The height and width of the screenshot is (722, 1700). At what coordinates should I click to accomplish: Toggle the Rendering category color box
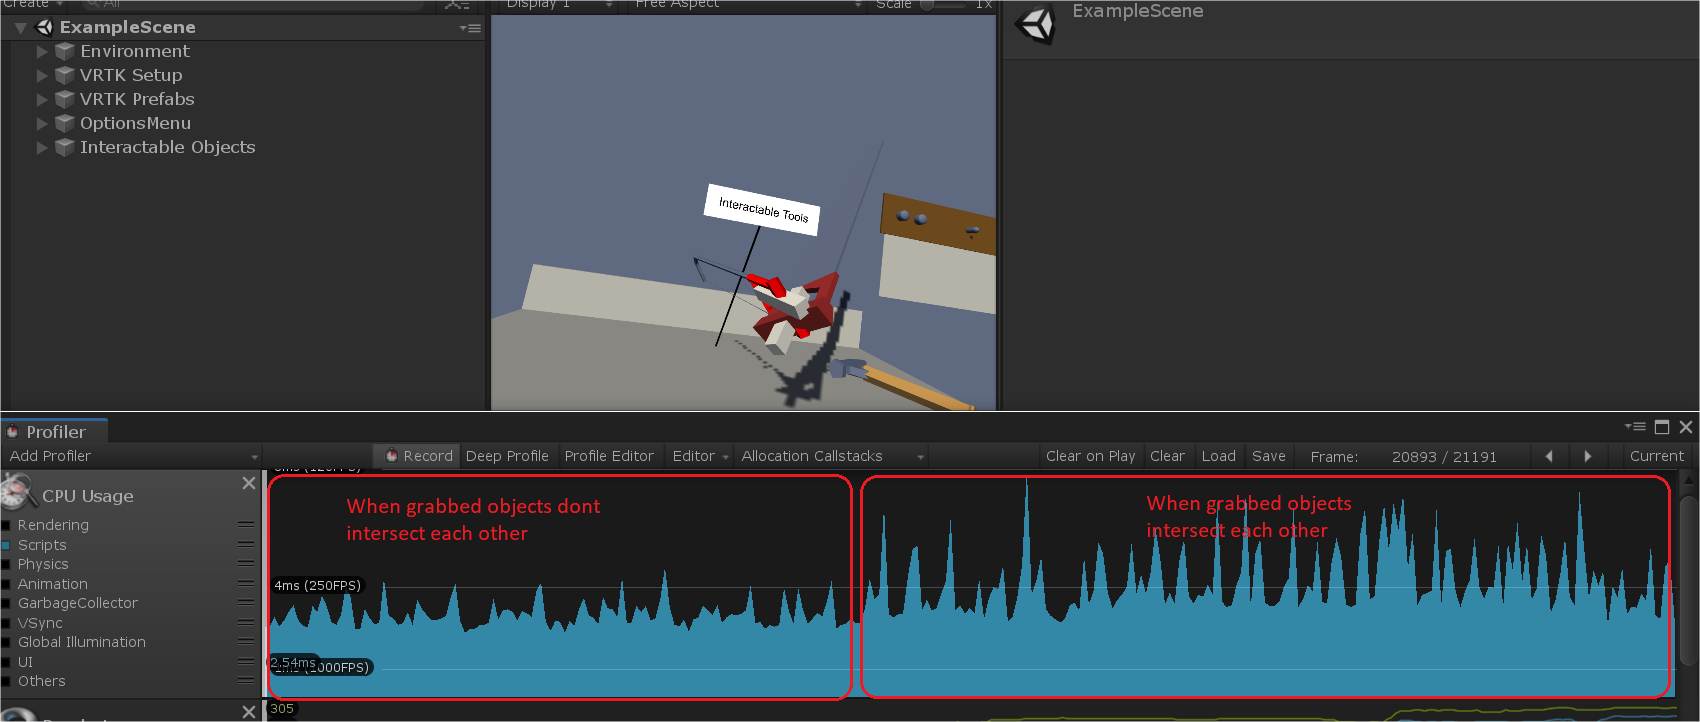6,525
